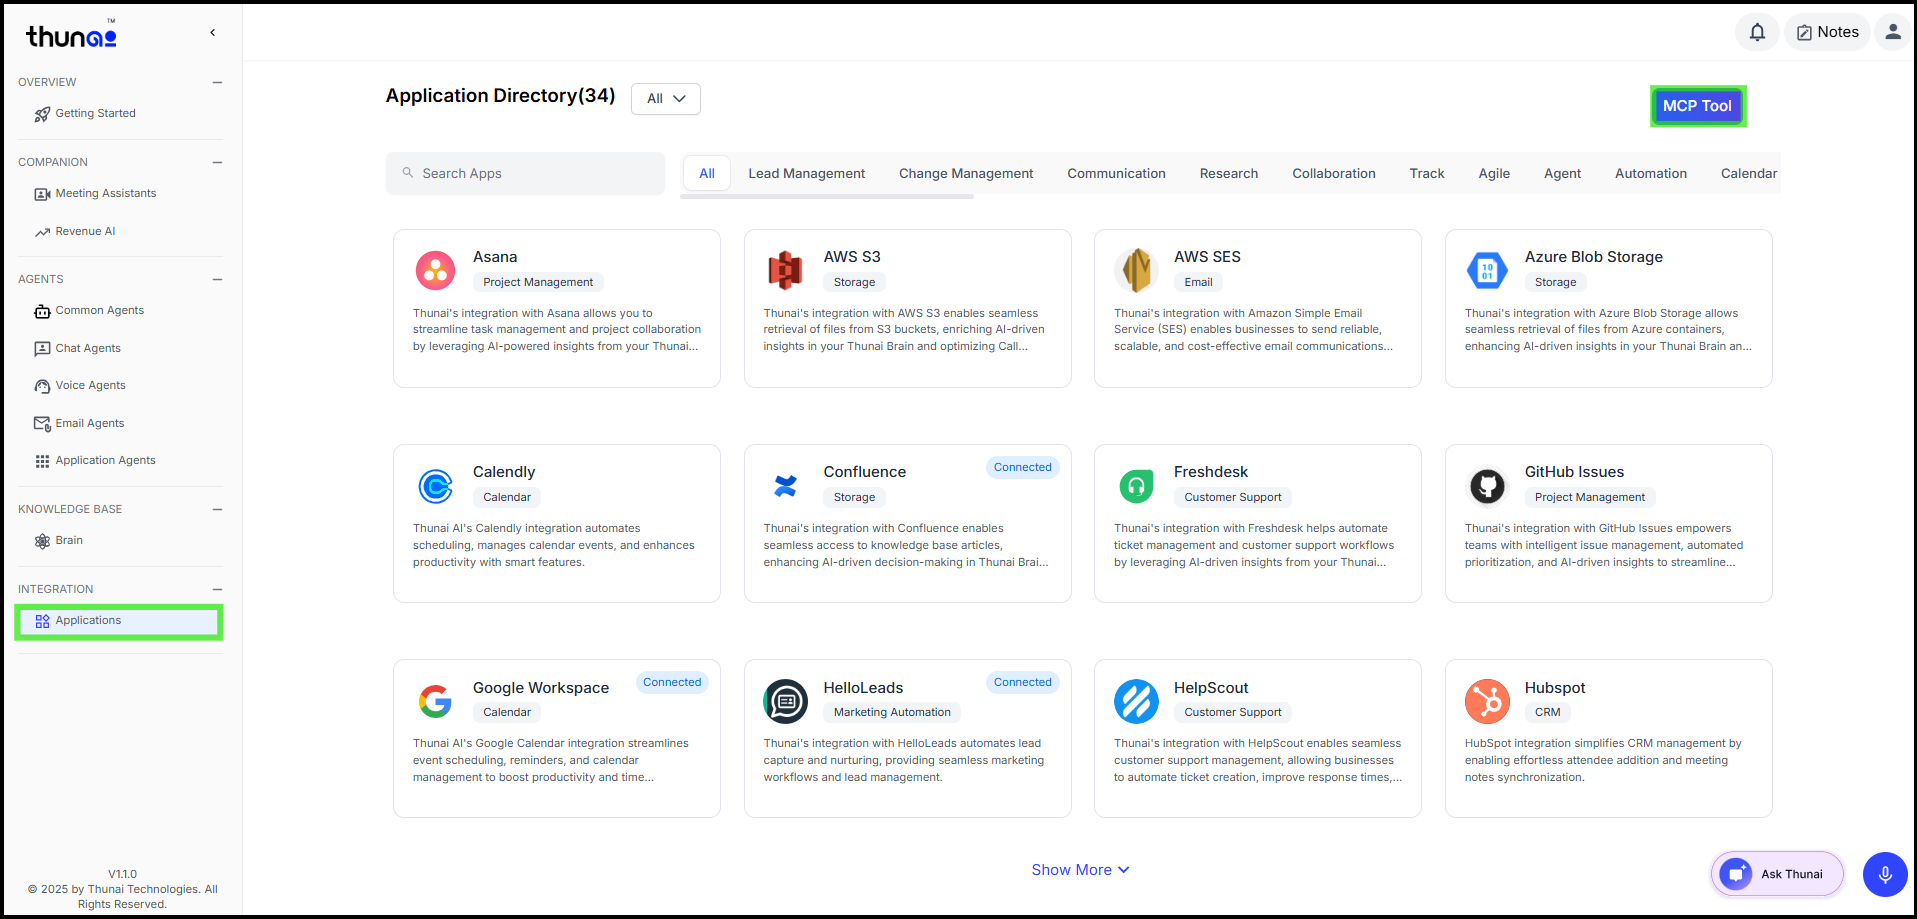Open the Notes button

tap(1827, 32)
